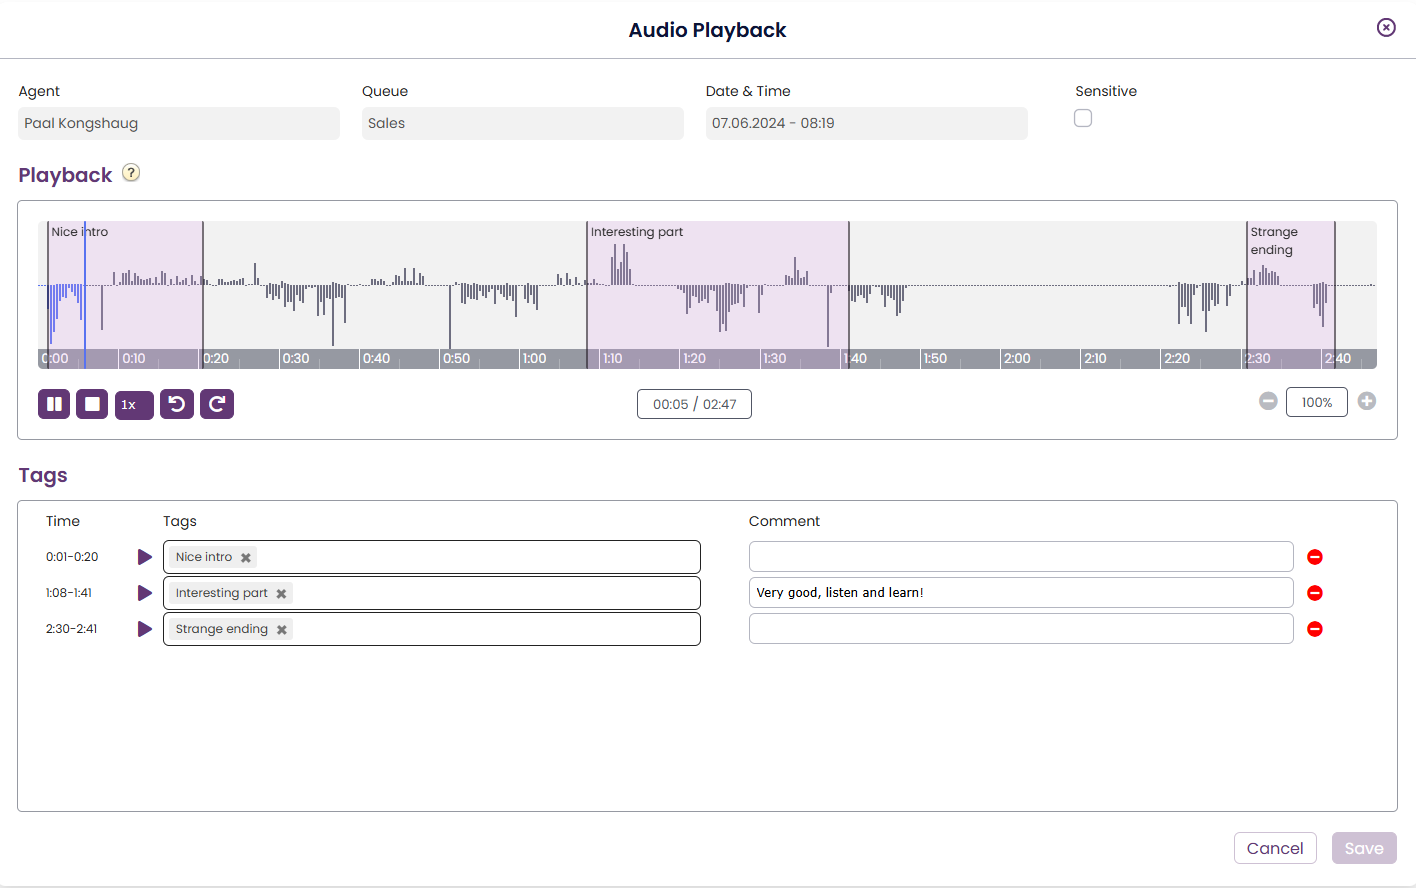
Task: Play the Strange ending tagged segment
Action: [145, 629]
